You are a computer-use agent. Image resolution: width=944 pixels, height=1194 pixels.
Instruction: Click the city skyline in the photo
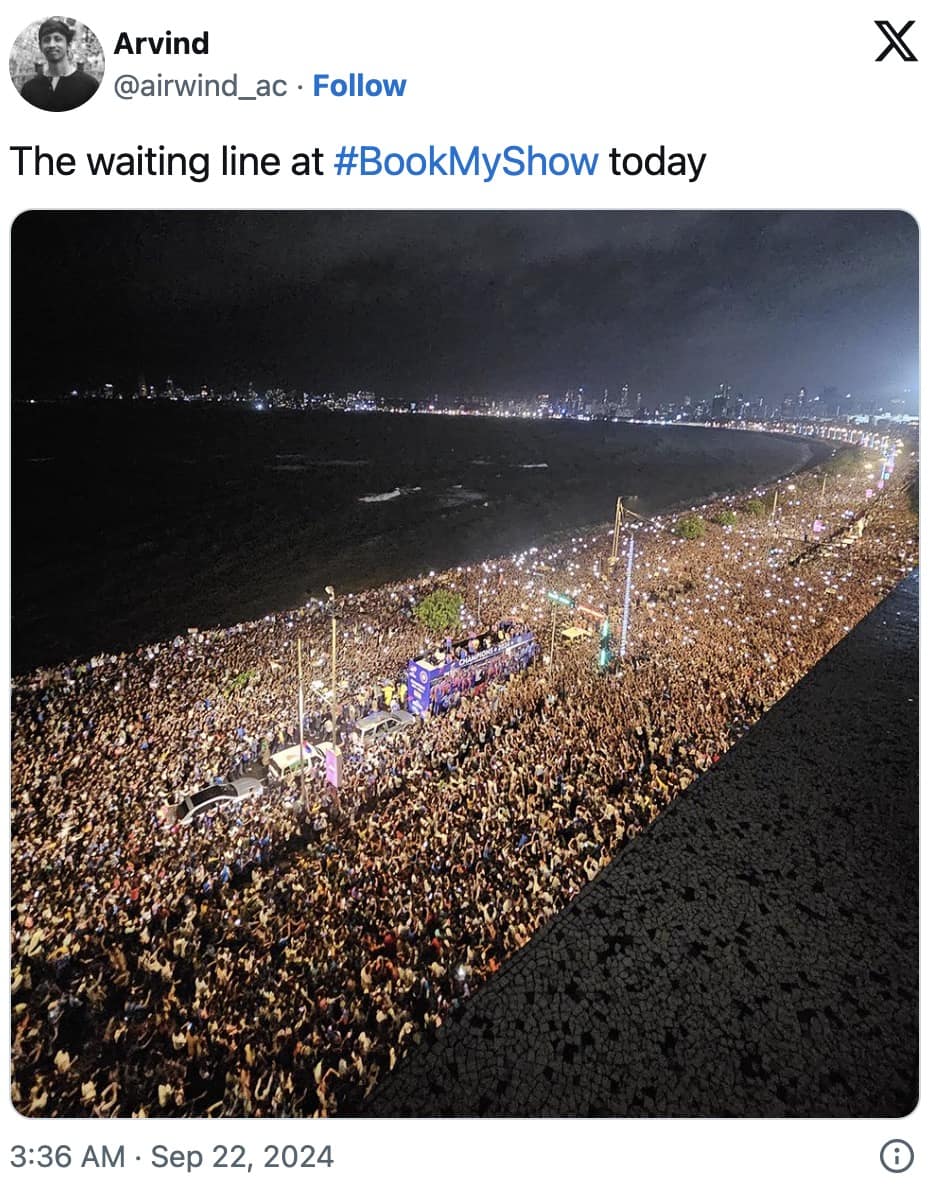[600, 402]
